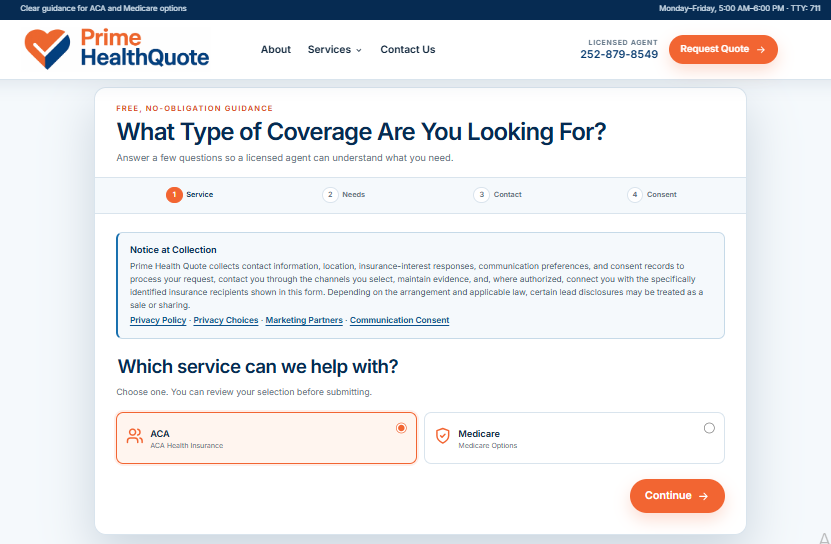
Task: Click the Prime HealthQuote brand name text
Action: coord(145,48)
